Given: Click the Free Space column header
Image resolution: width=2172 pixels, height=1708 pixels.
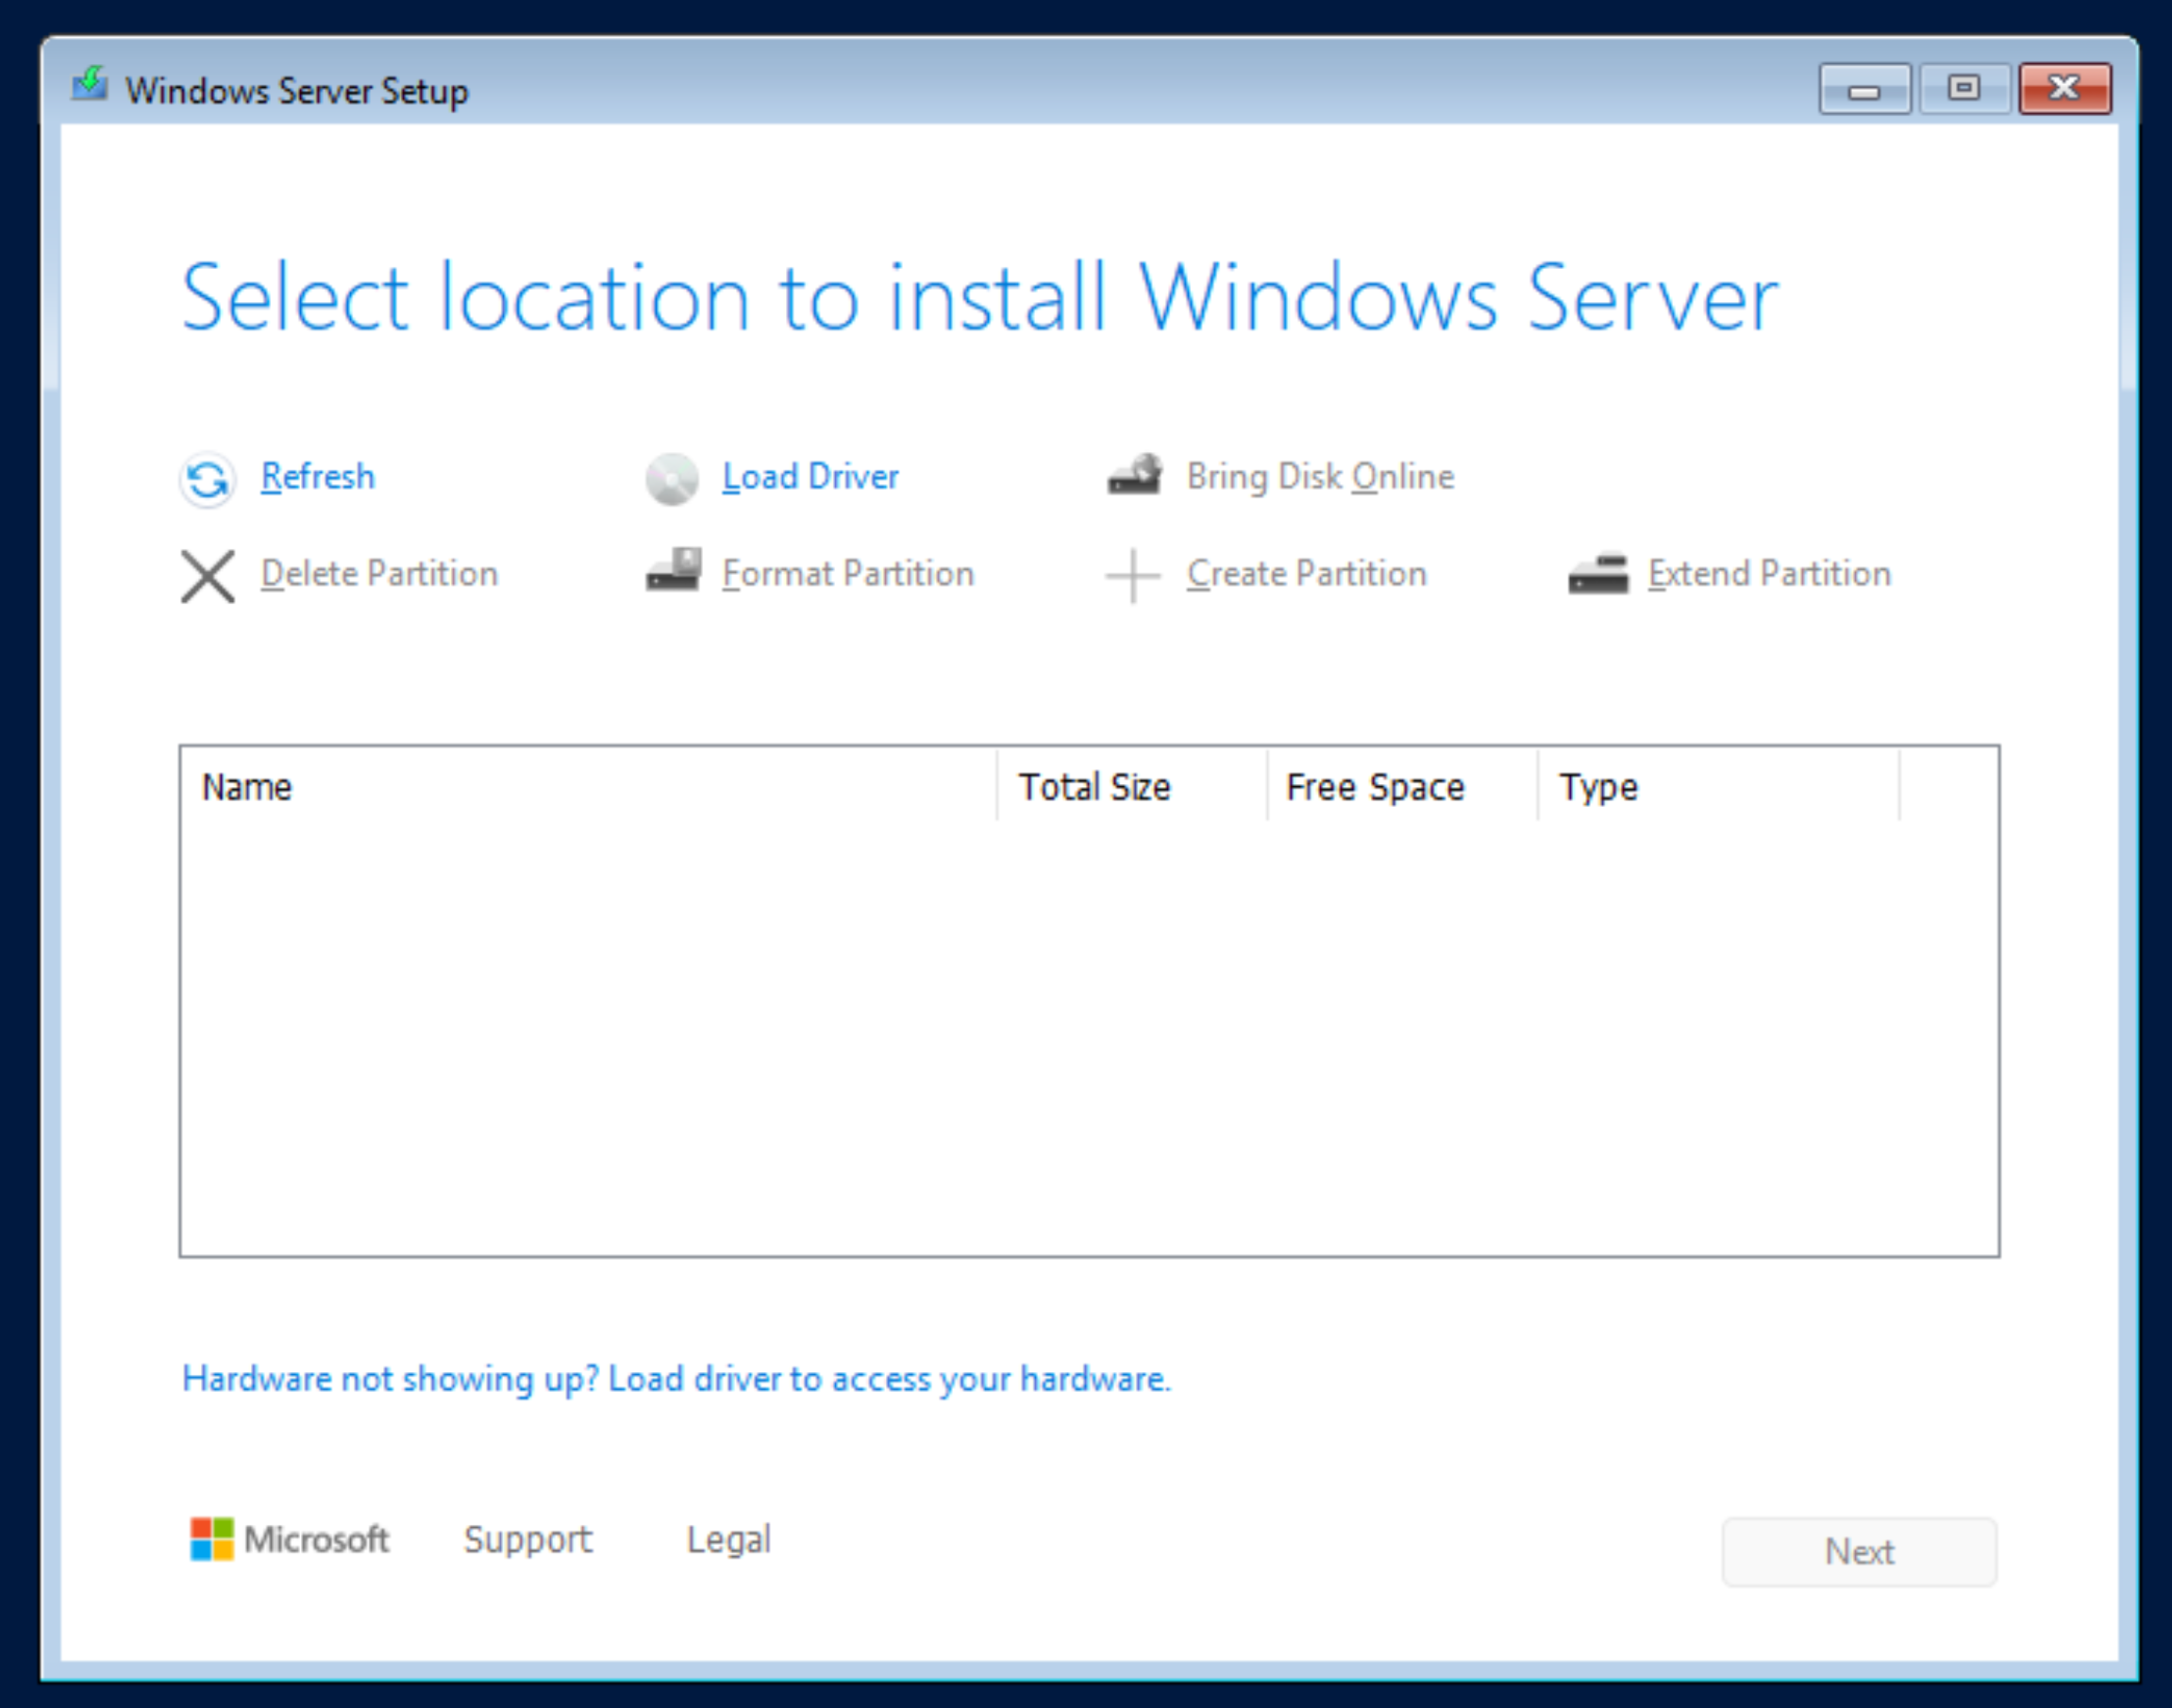Looking at the screenshot, I should pos(1402,787).
